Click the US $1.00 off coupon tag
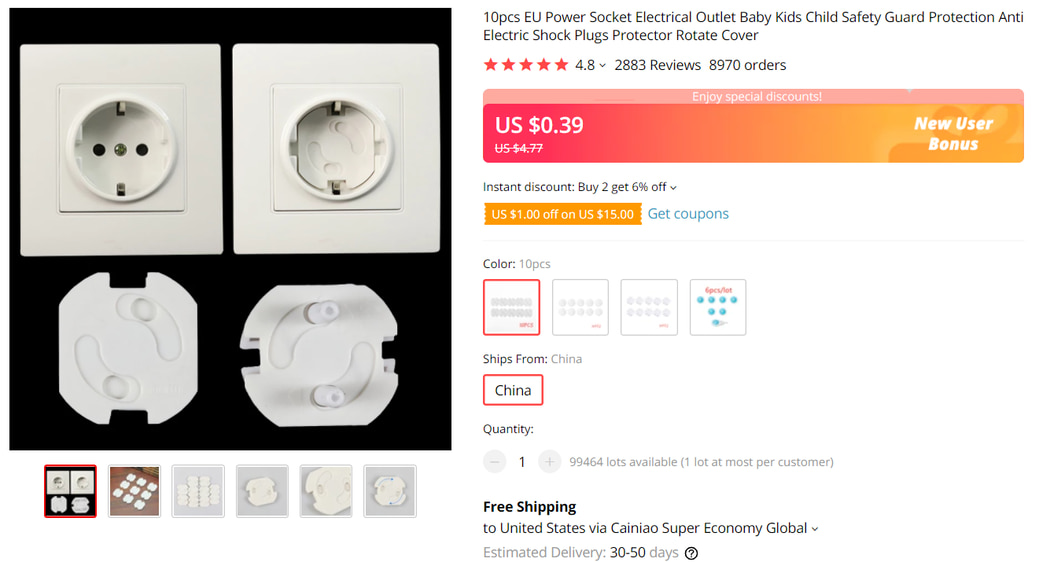The image size is (1050, 562). click(x=562, y=214)
